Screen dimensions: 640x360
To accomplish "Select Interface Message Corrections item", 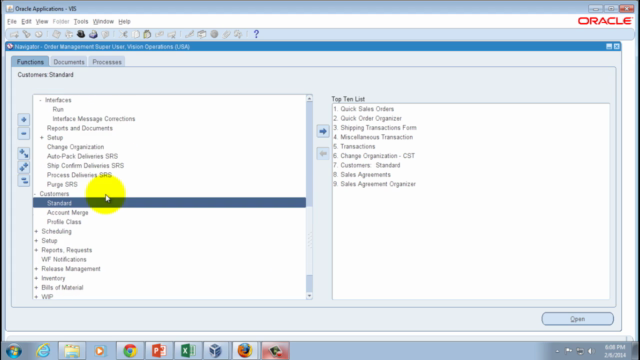I will click(x=94, y=119).
